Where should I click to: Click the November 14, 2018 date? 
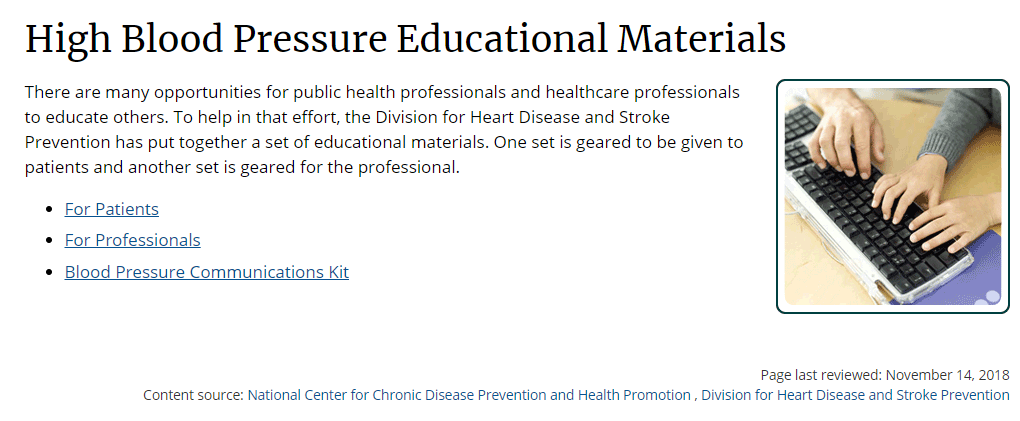pyautogui.click(x=948, y=375)
